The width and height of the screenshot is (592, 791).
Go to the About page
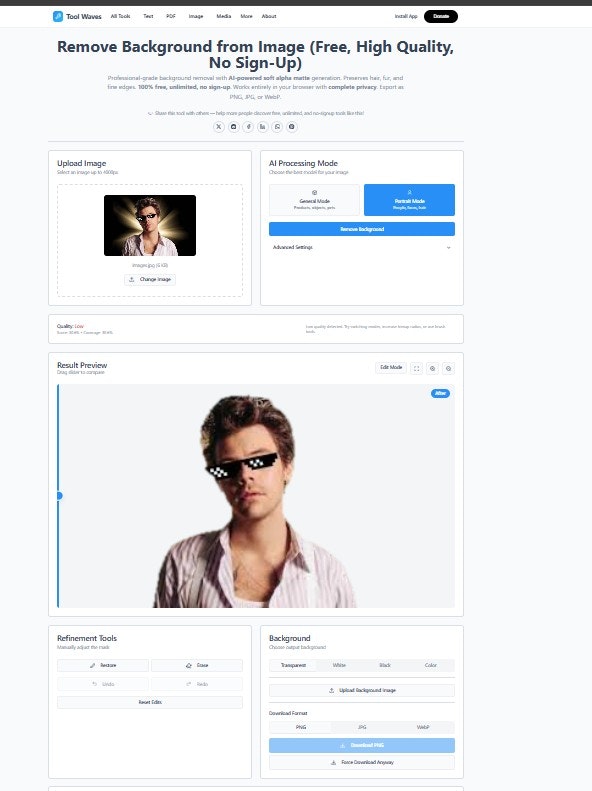tap(269, 16)
